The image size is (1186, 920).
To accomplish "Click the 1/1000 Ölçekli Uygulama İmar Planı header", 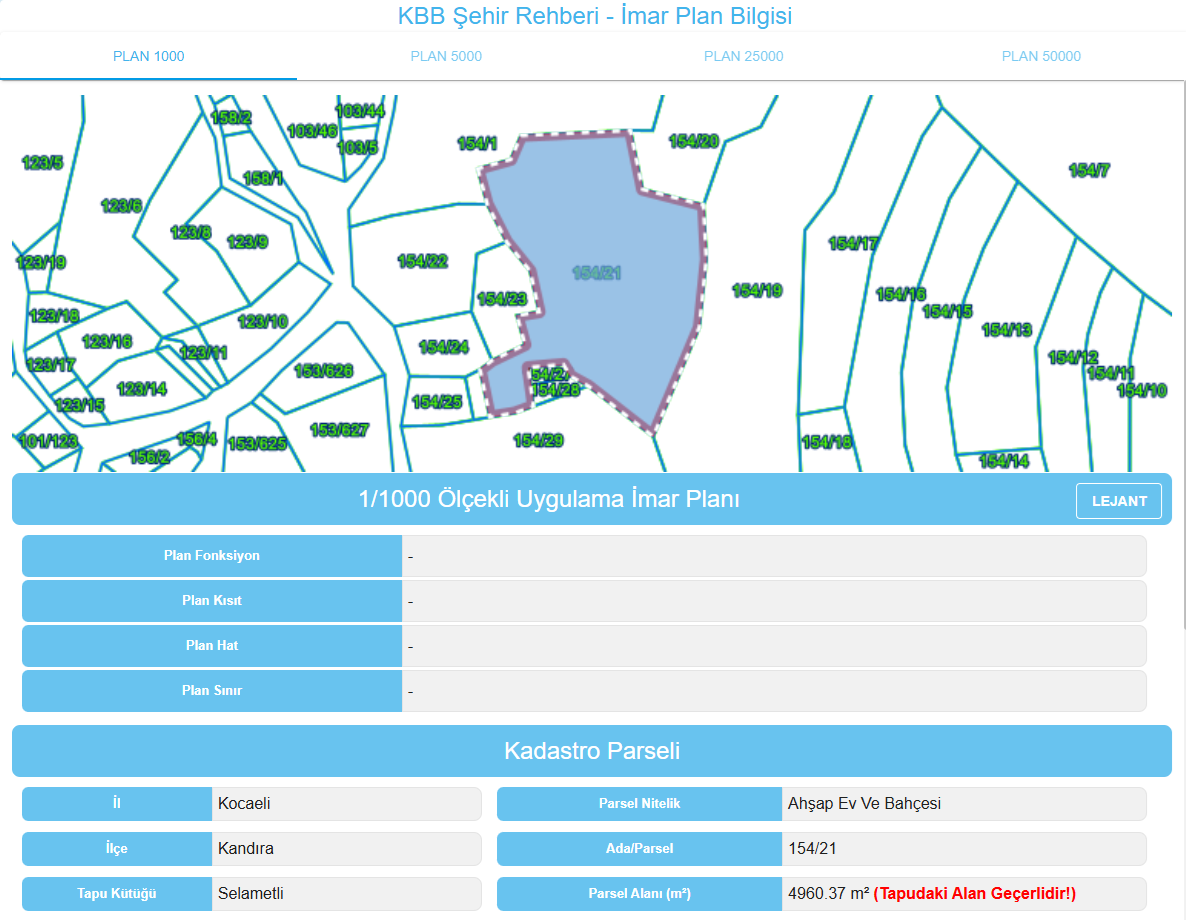I will 548,499.
